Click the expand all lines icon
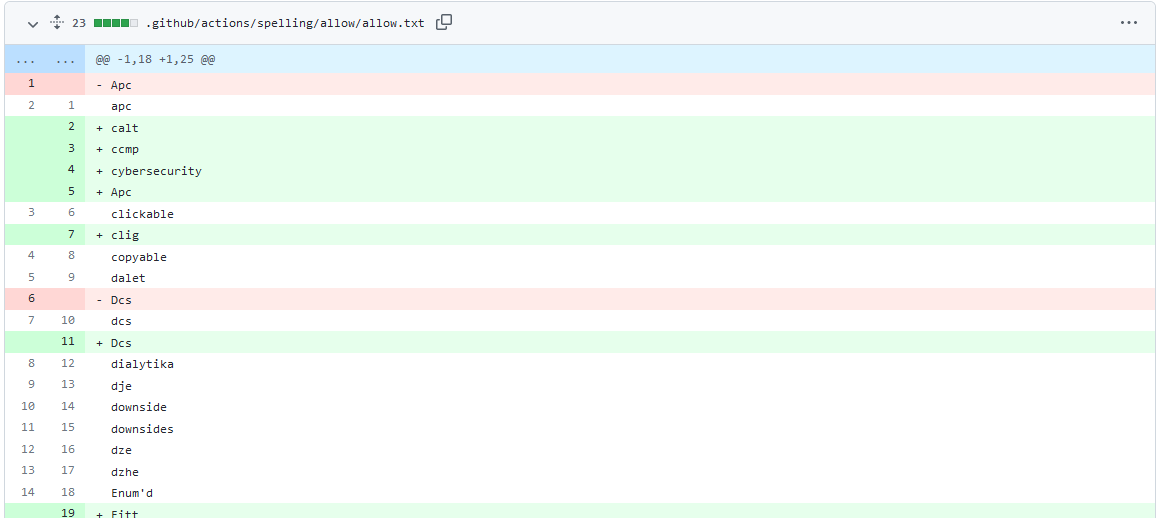This screenshot has height=518, width=1166. pos(57,22)
